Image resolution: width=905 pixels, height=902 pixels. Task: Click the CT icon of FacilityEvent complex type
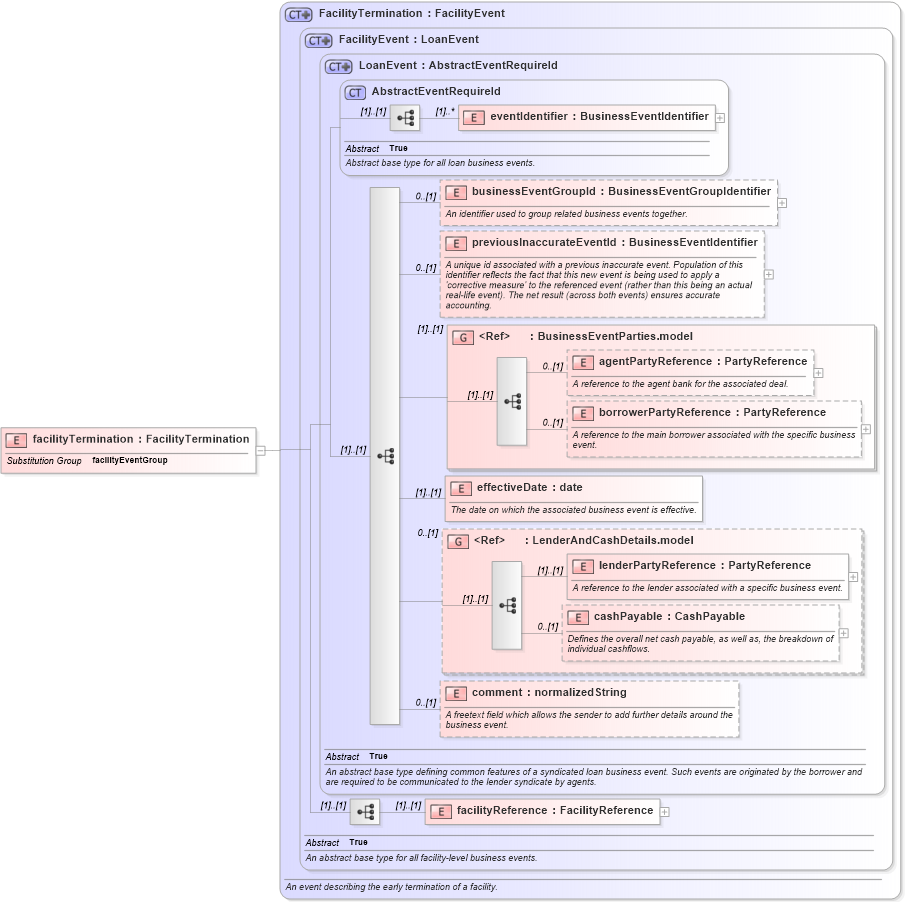point(318,39)
